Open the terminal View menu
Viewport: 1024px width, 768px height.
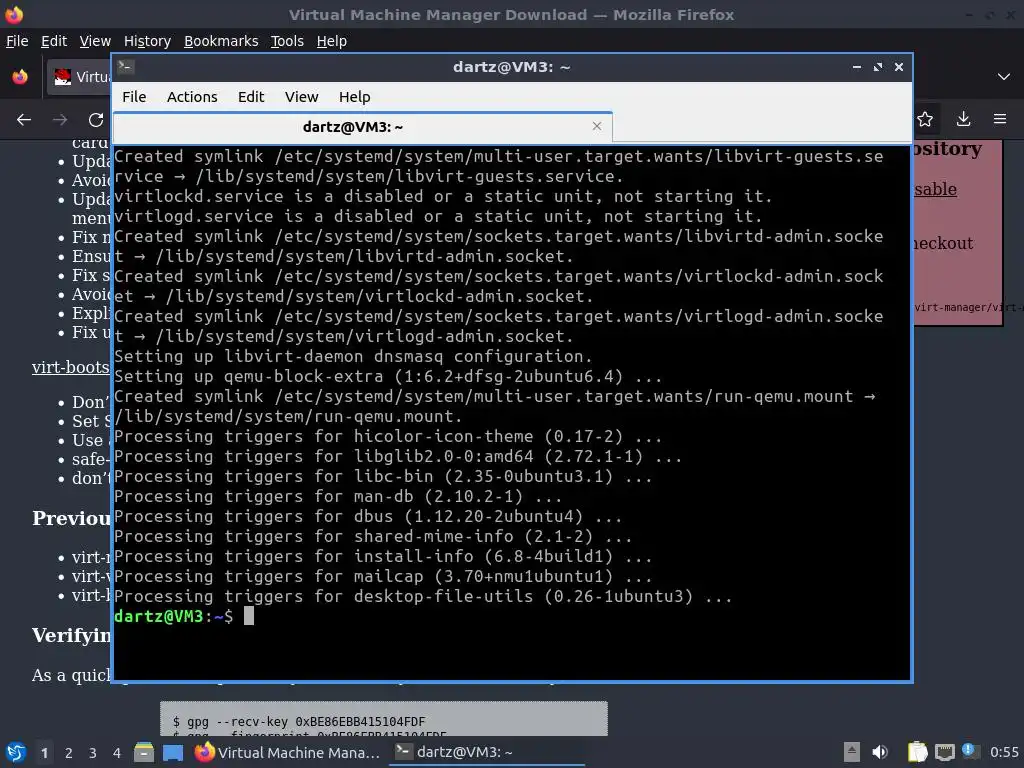pyautogui.click(x=301, y=97)
